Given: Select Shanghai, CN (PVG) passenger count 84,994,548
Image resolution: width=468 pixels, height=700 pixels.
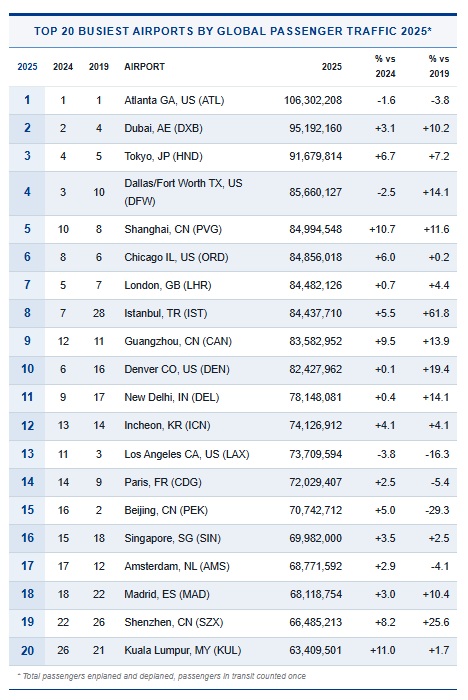Looking at the screenshot, I should click(315, 229).
